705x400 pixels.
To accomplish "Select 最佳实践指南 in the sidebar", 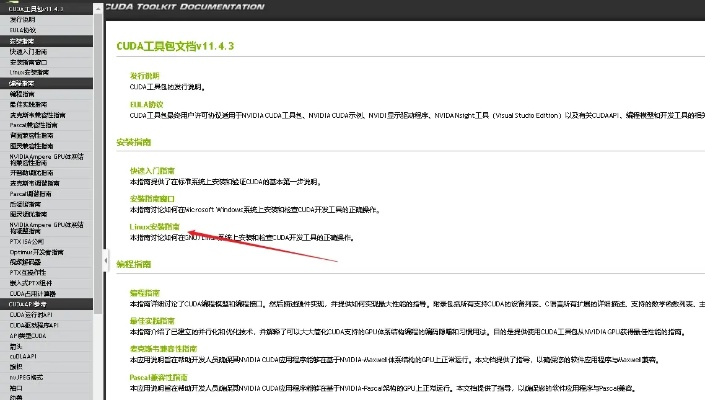I will click(x=30, y=104).
